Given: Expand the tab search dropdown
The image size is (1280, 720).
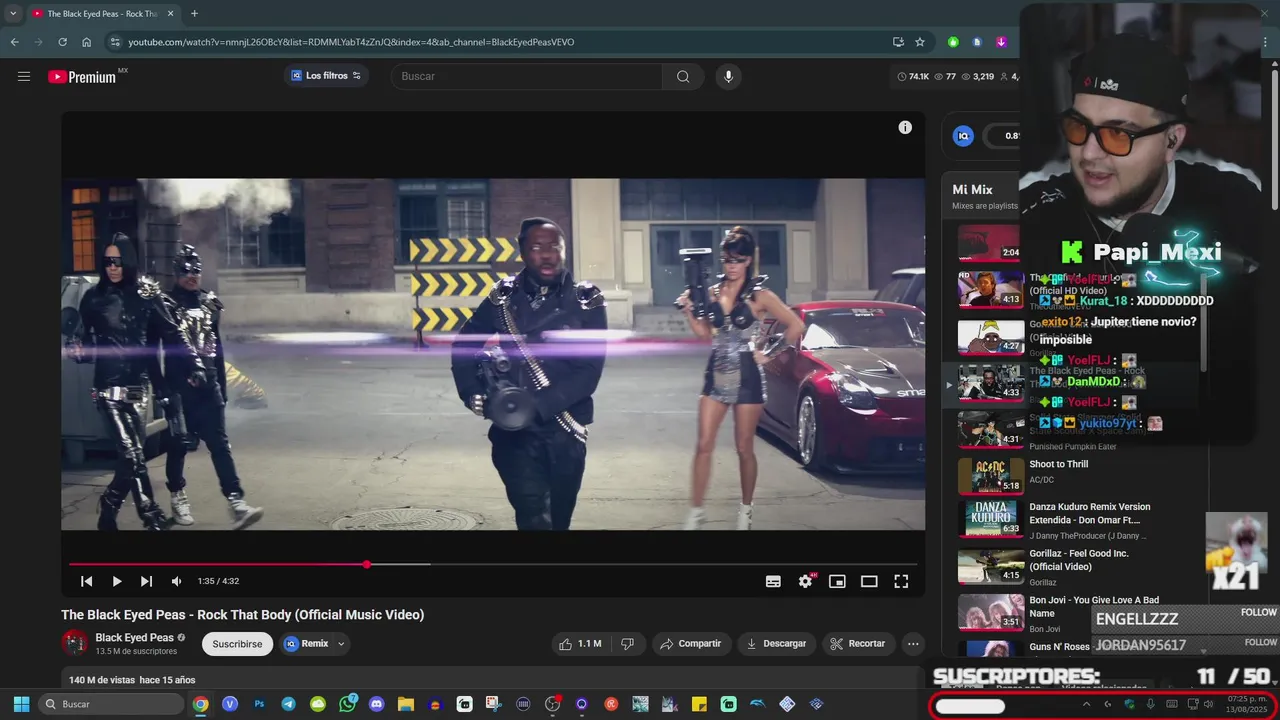Looking at the screenshot, I should (x=13, y=14).
